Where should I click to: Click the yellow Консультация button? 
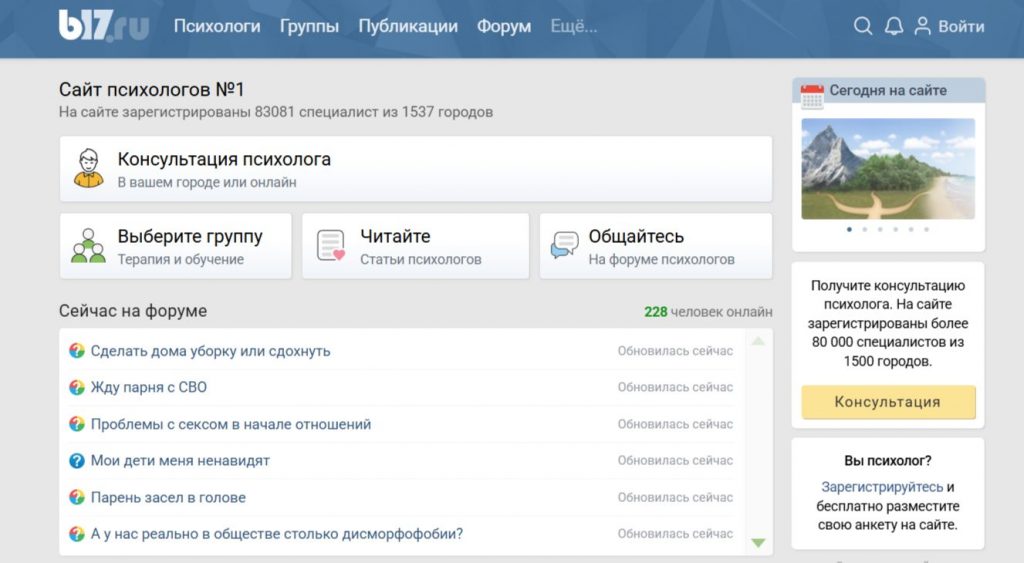click(888, 402)
